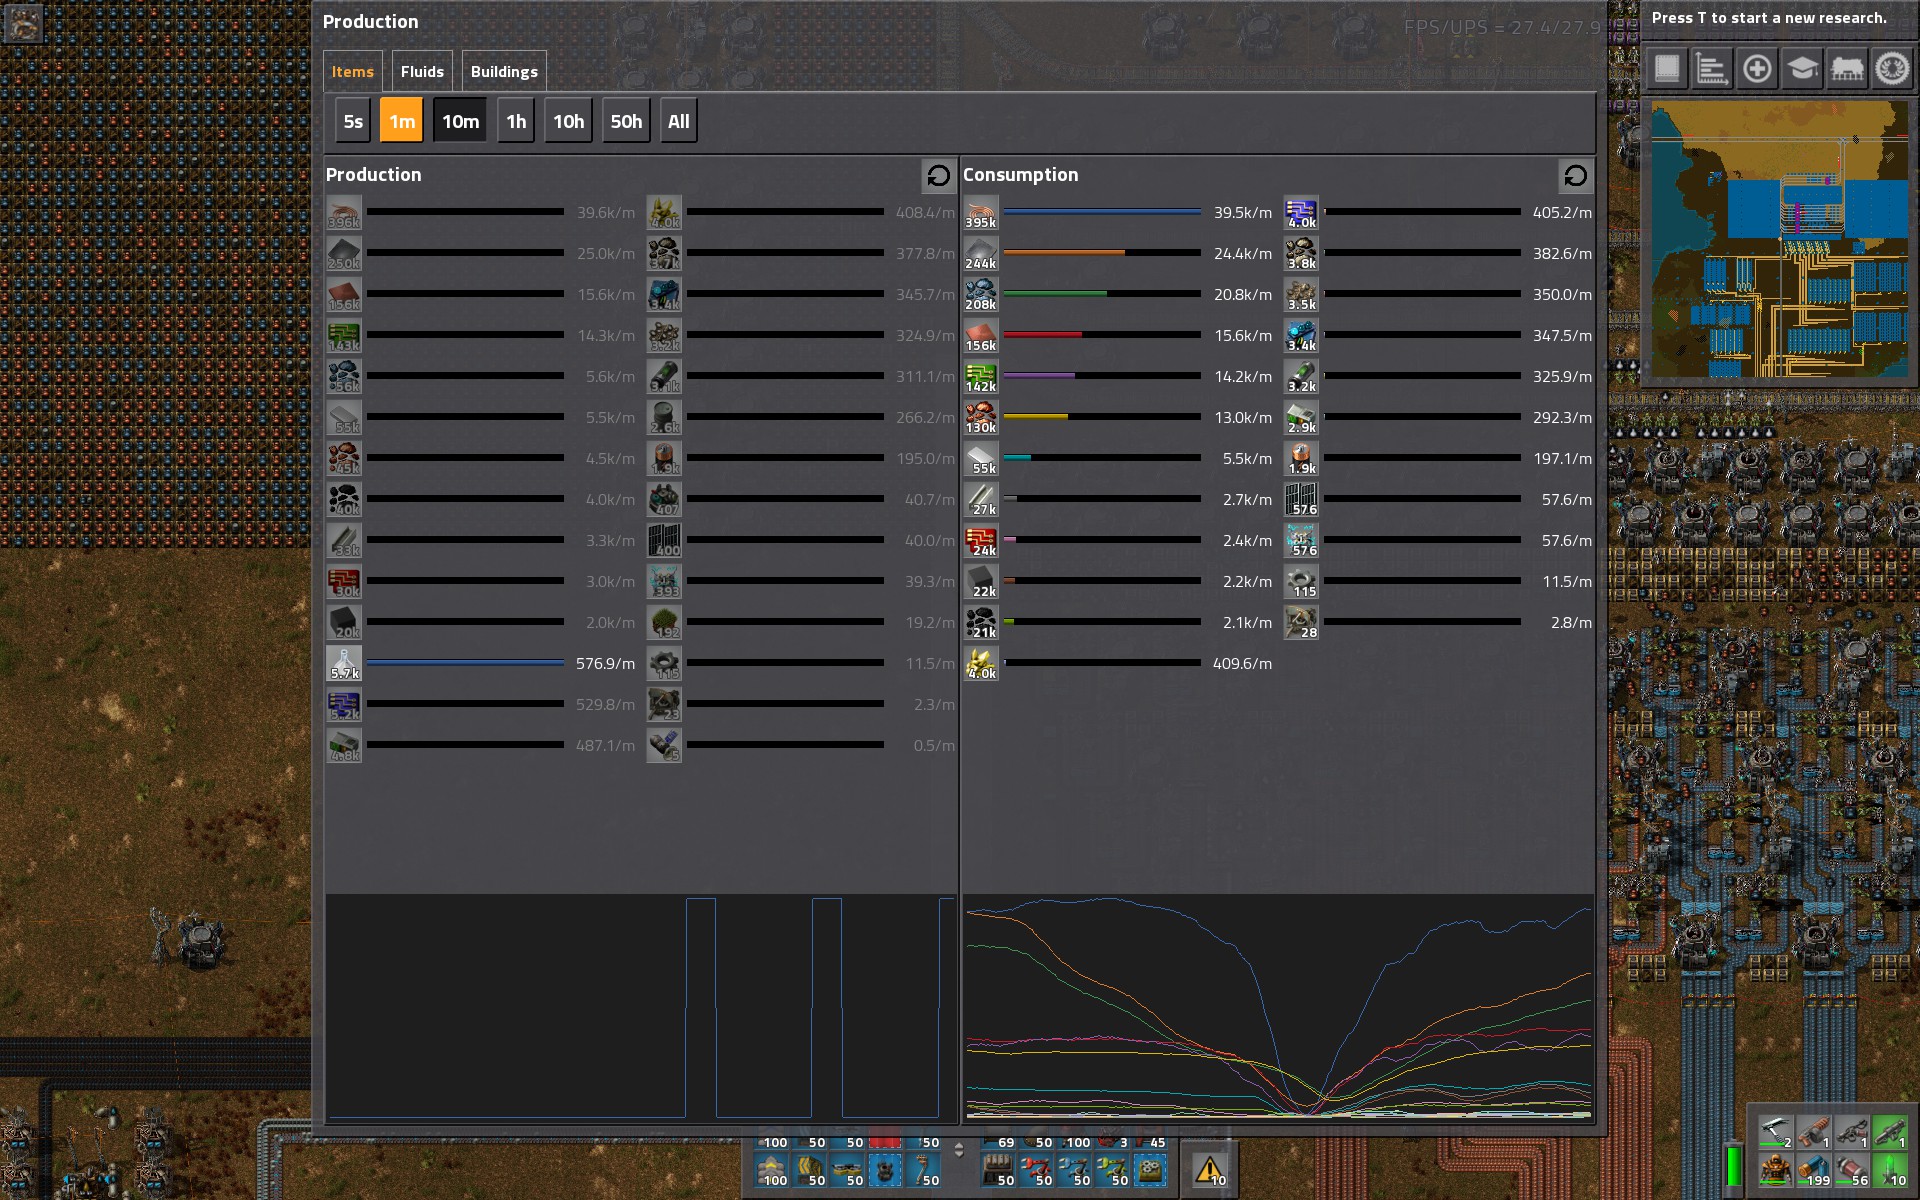Select iron gear 115 in Production list
The image size is (1920, 1200).
[664, 664]
